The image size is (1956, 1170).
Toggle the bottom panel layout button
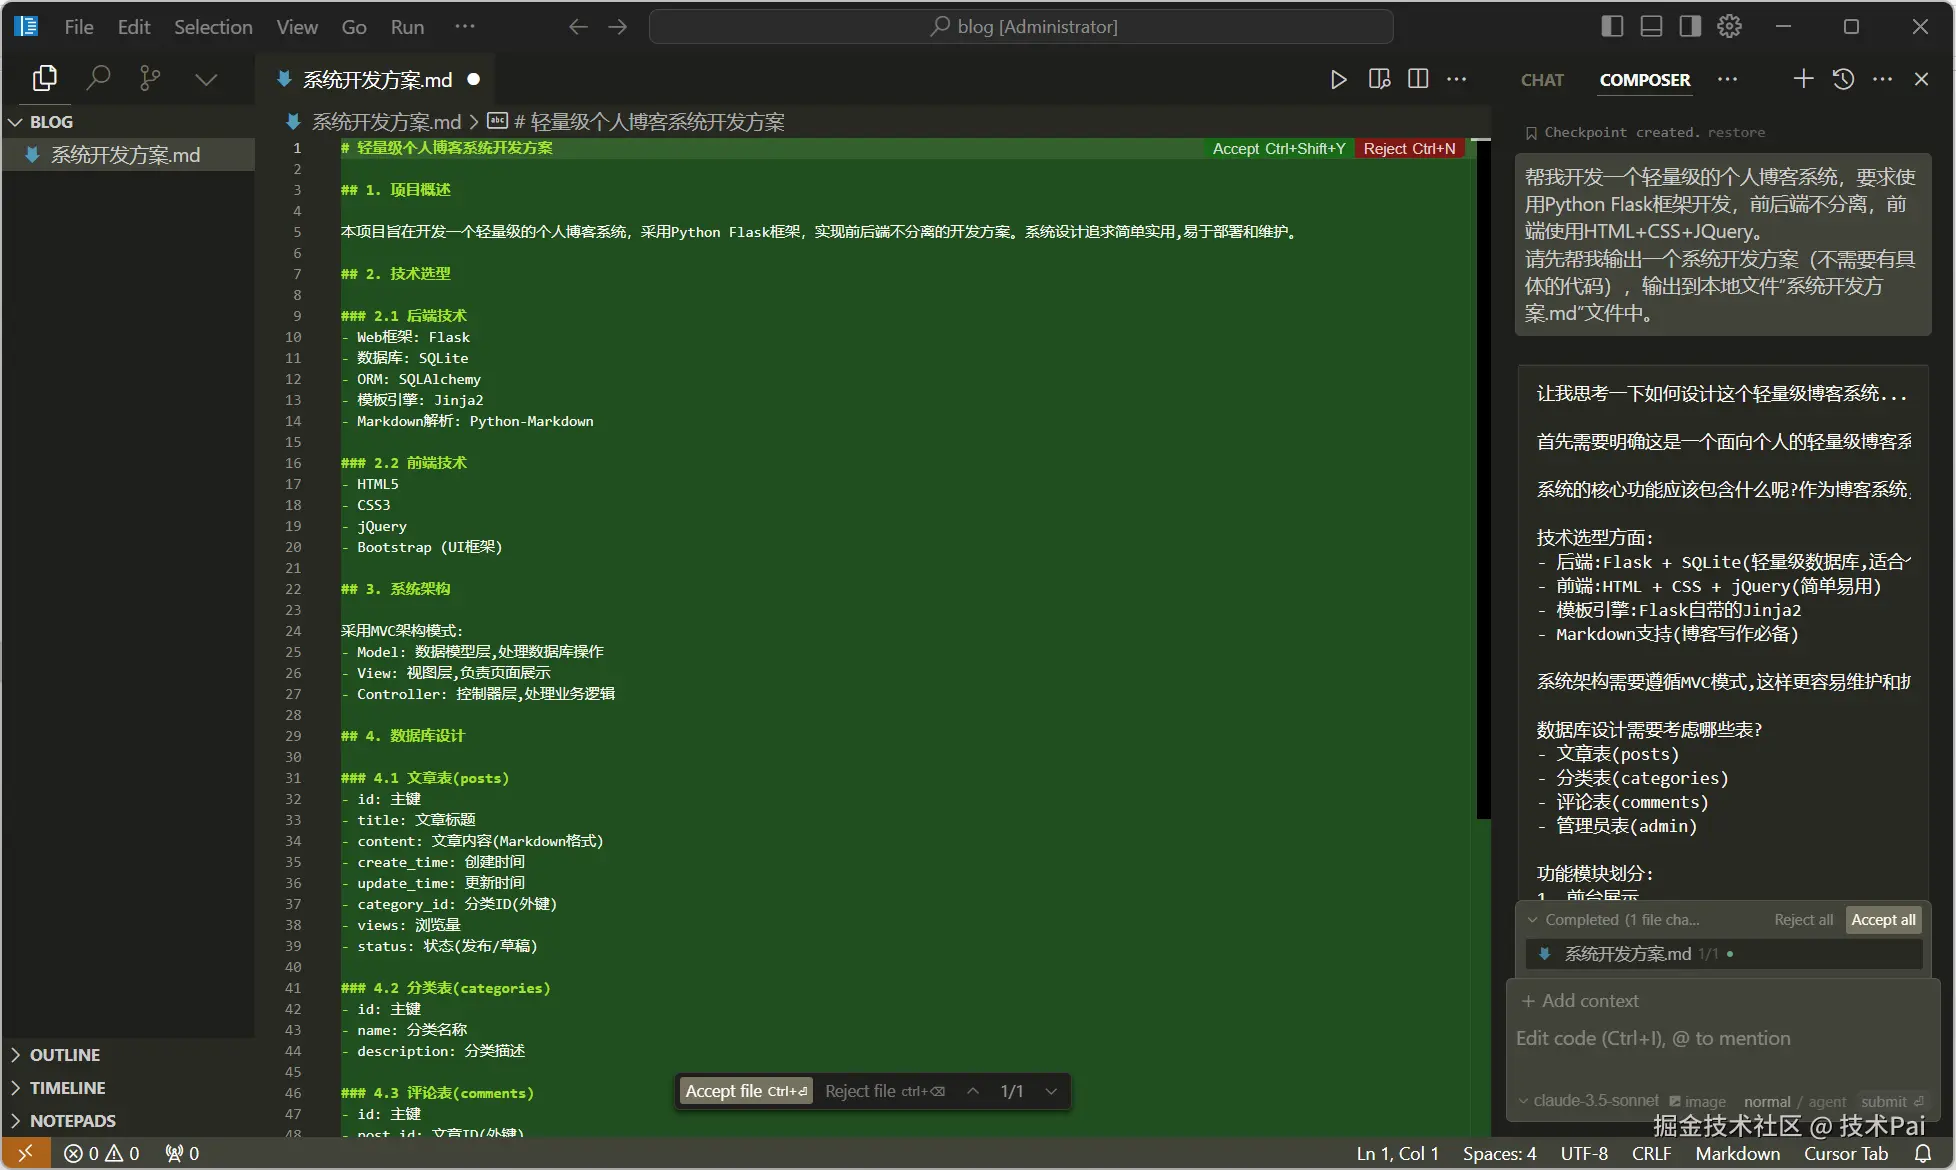click(x=1651, y=27)
